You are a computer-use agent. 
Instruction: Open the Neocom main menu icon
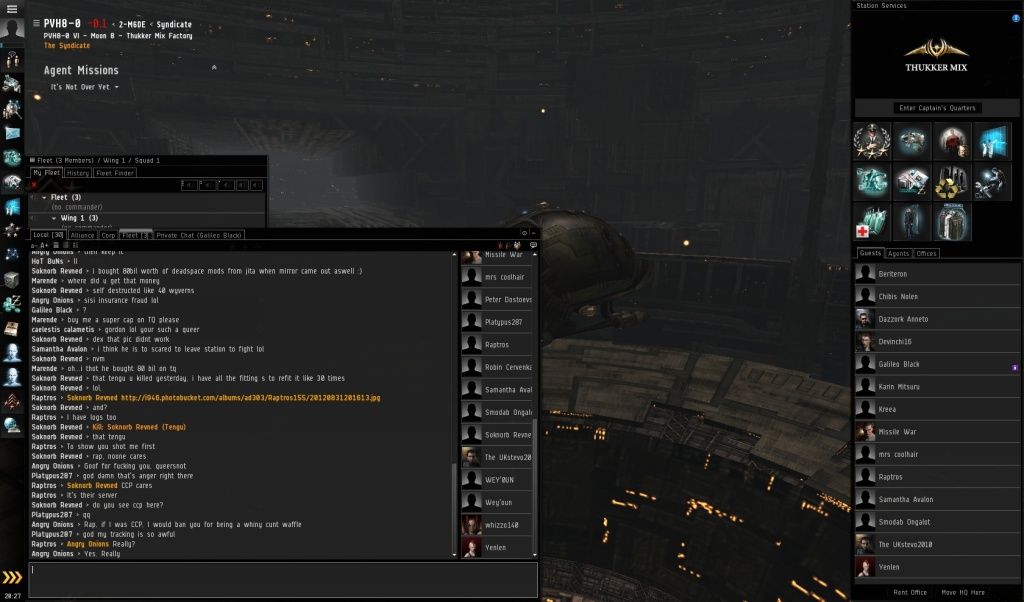(12, 8)
